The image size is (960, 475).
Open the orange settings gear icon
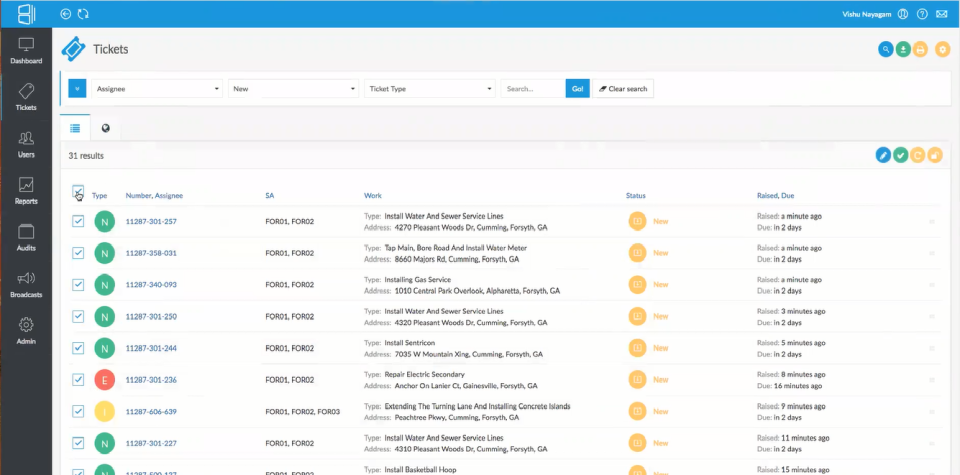pyautogui.click(x=943, y=50)
